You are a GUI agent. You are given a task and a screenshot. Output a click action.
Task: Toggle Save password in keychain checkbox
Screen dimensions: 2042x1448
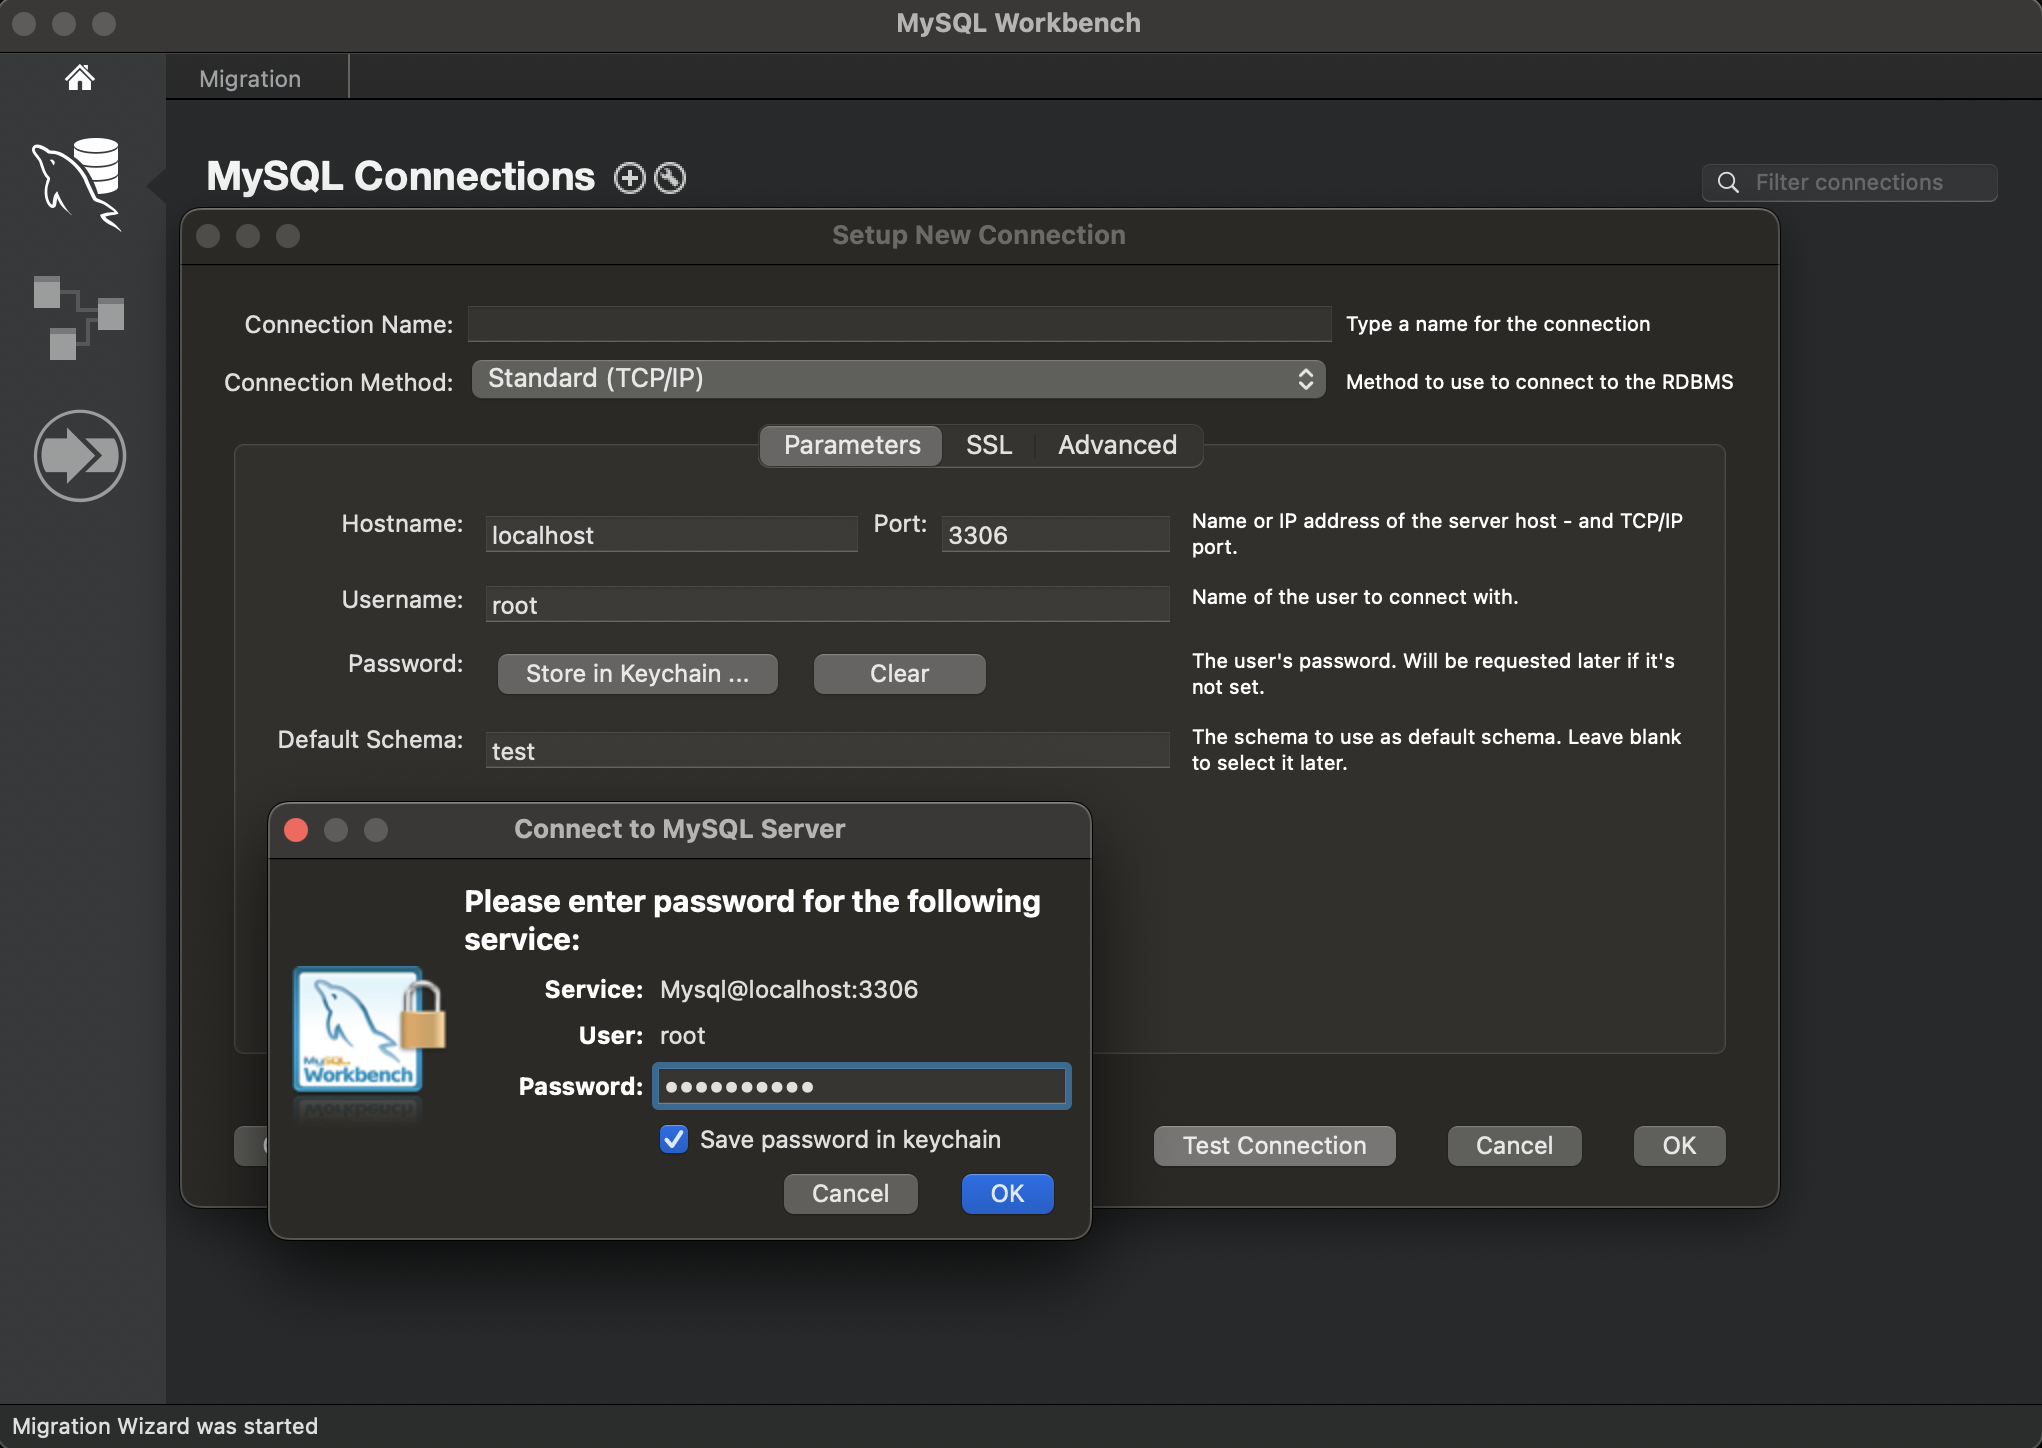coord(674,1138)
